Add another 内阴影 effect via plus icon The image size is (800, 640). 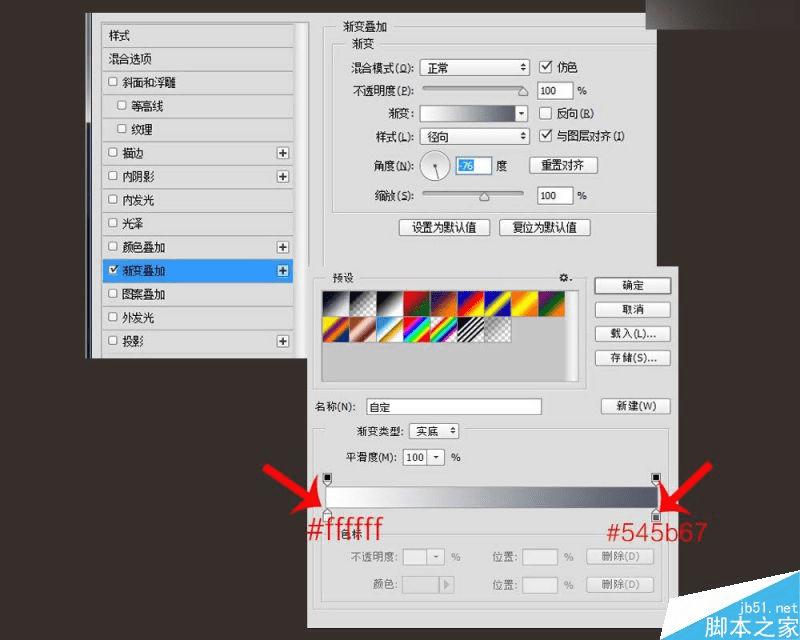click(x=283, y=177)
